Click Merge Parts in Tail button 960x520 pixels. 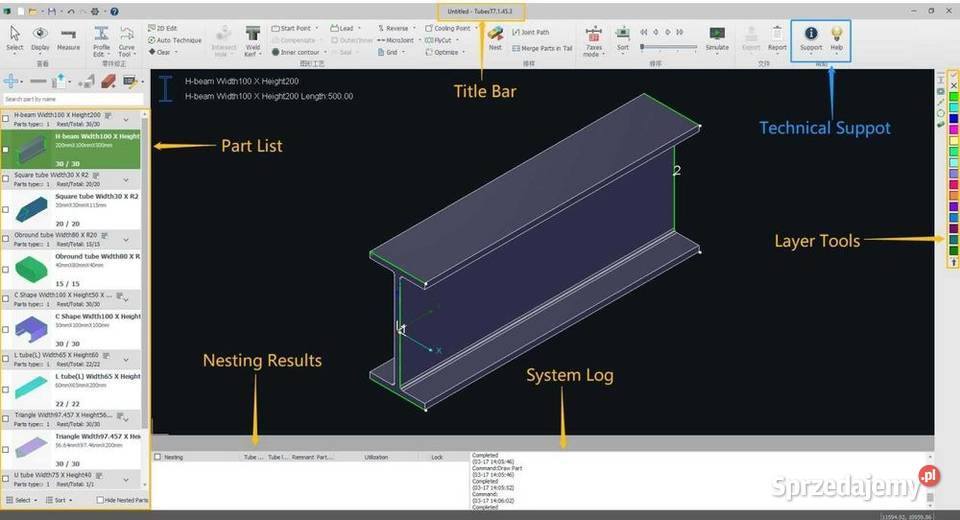click(542, 48)
